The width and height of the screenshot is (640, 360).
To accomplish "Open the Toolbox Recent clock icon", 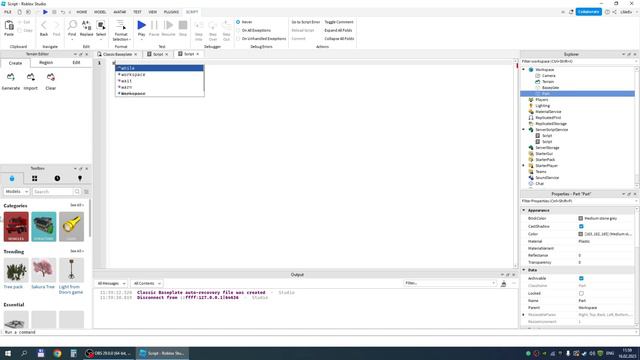I will tap(57, 178).
